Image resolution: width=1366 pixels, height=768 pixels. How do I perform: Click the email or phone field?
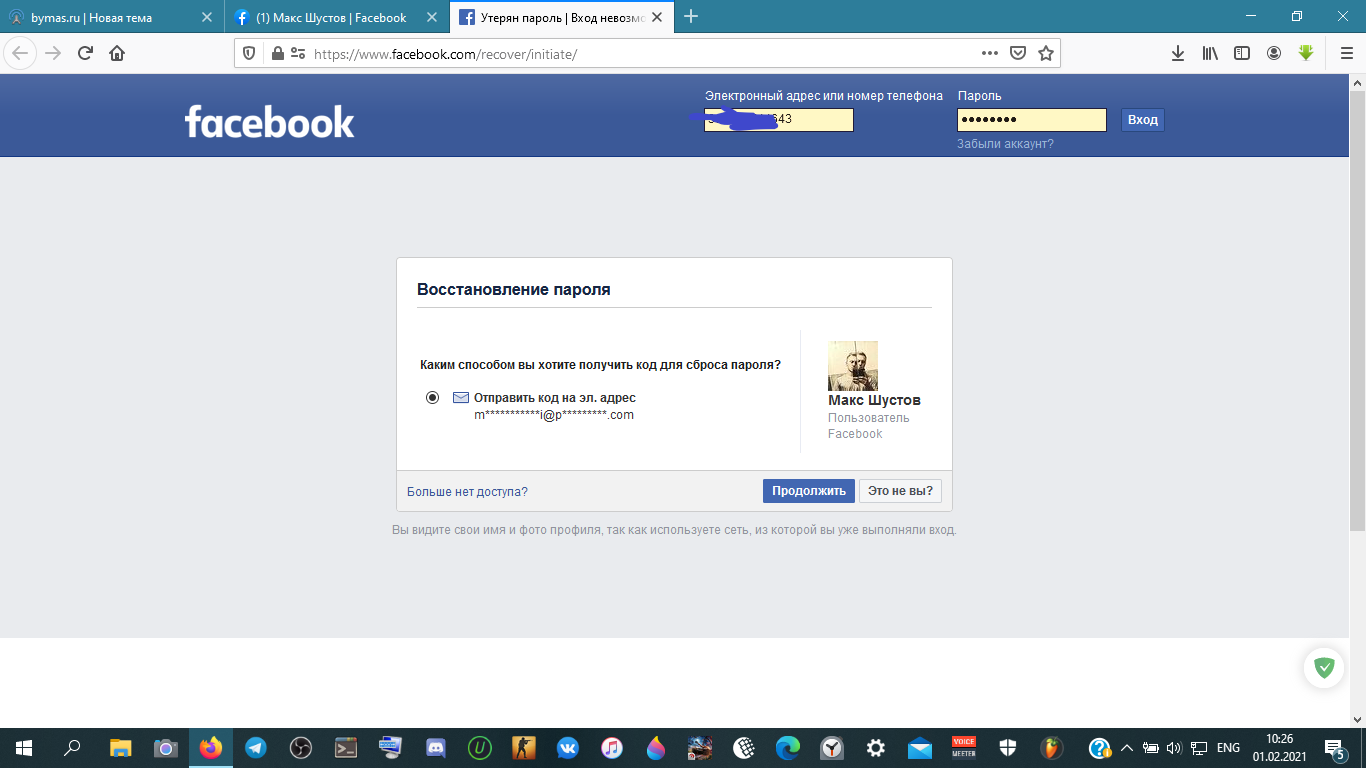[779, 120]
